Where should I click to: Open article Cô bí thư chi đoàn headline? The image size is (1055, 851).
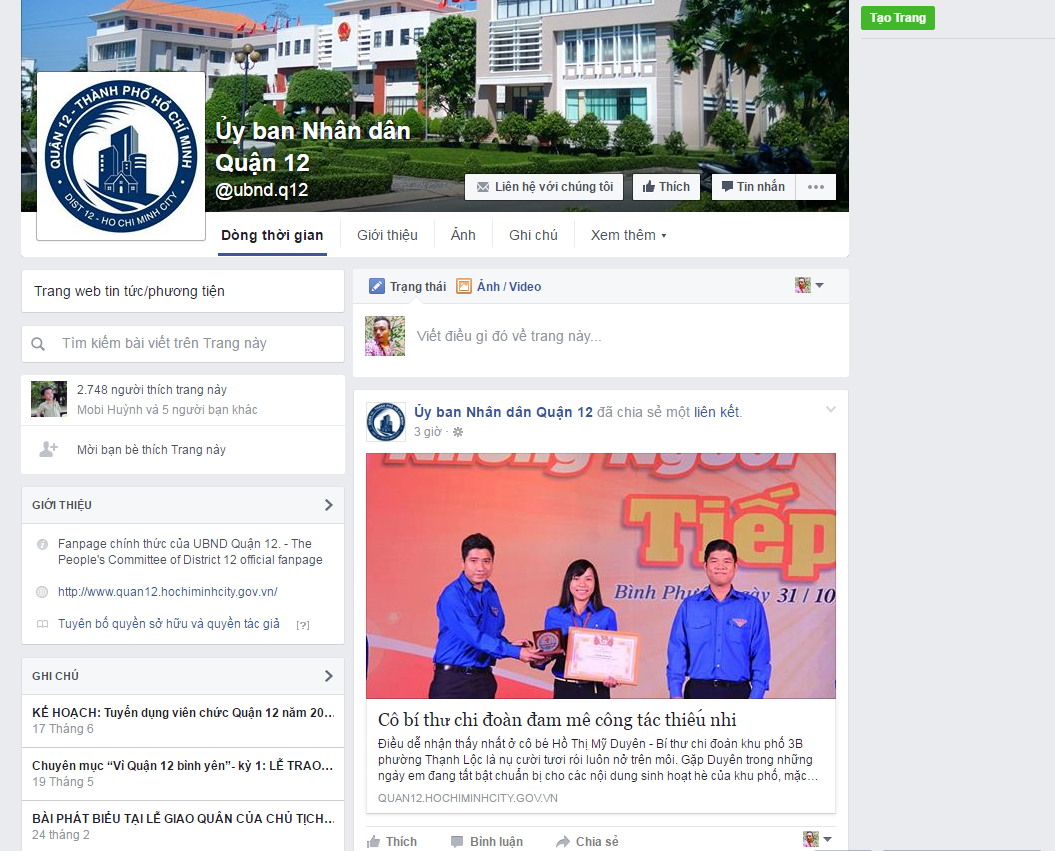557,720
